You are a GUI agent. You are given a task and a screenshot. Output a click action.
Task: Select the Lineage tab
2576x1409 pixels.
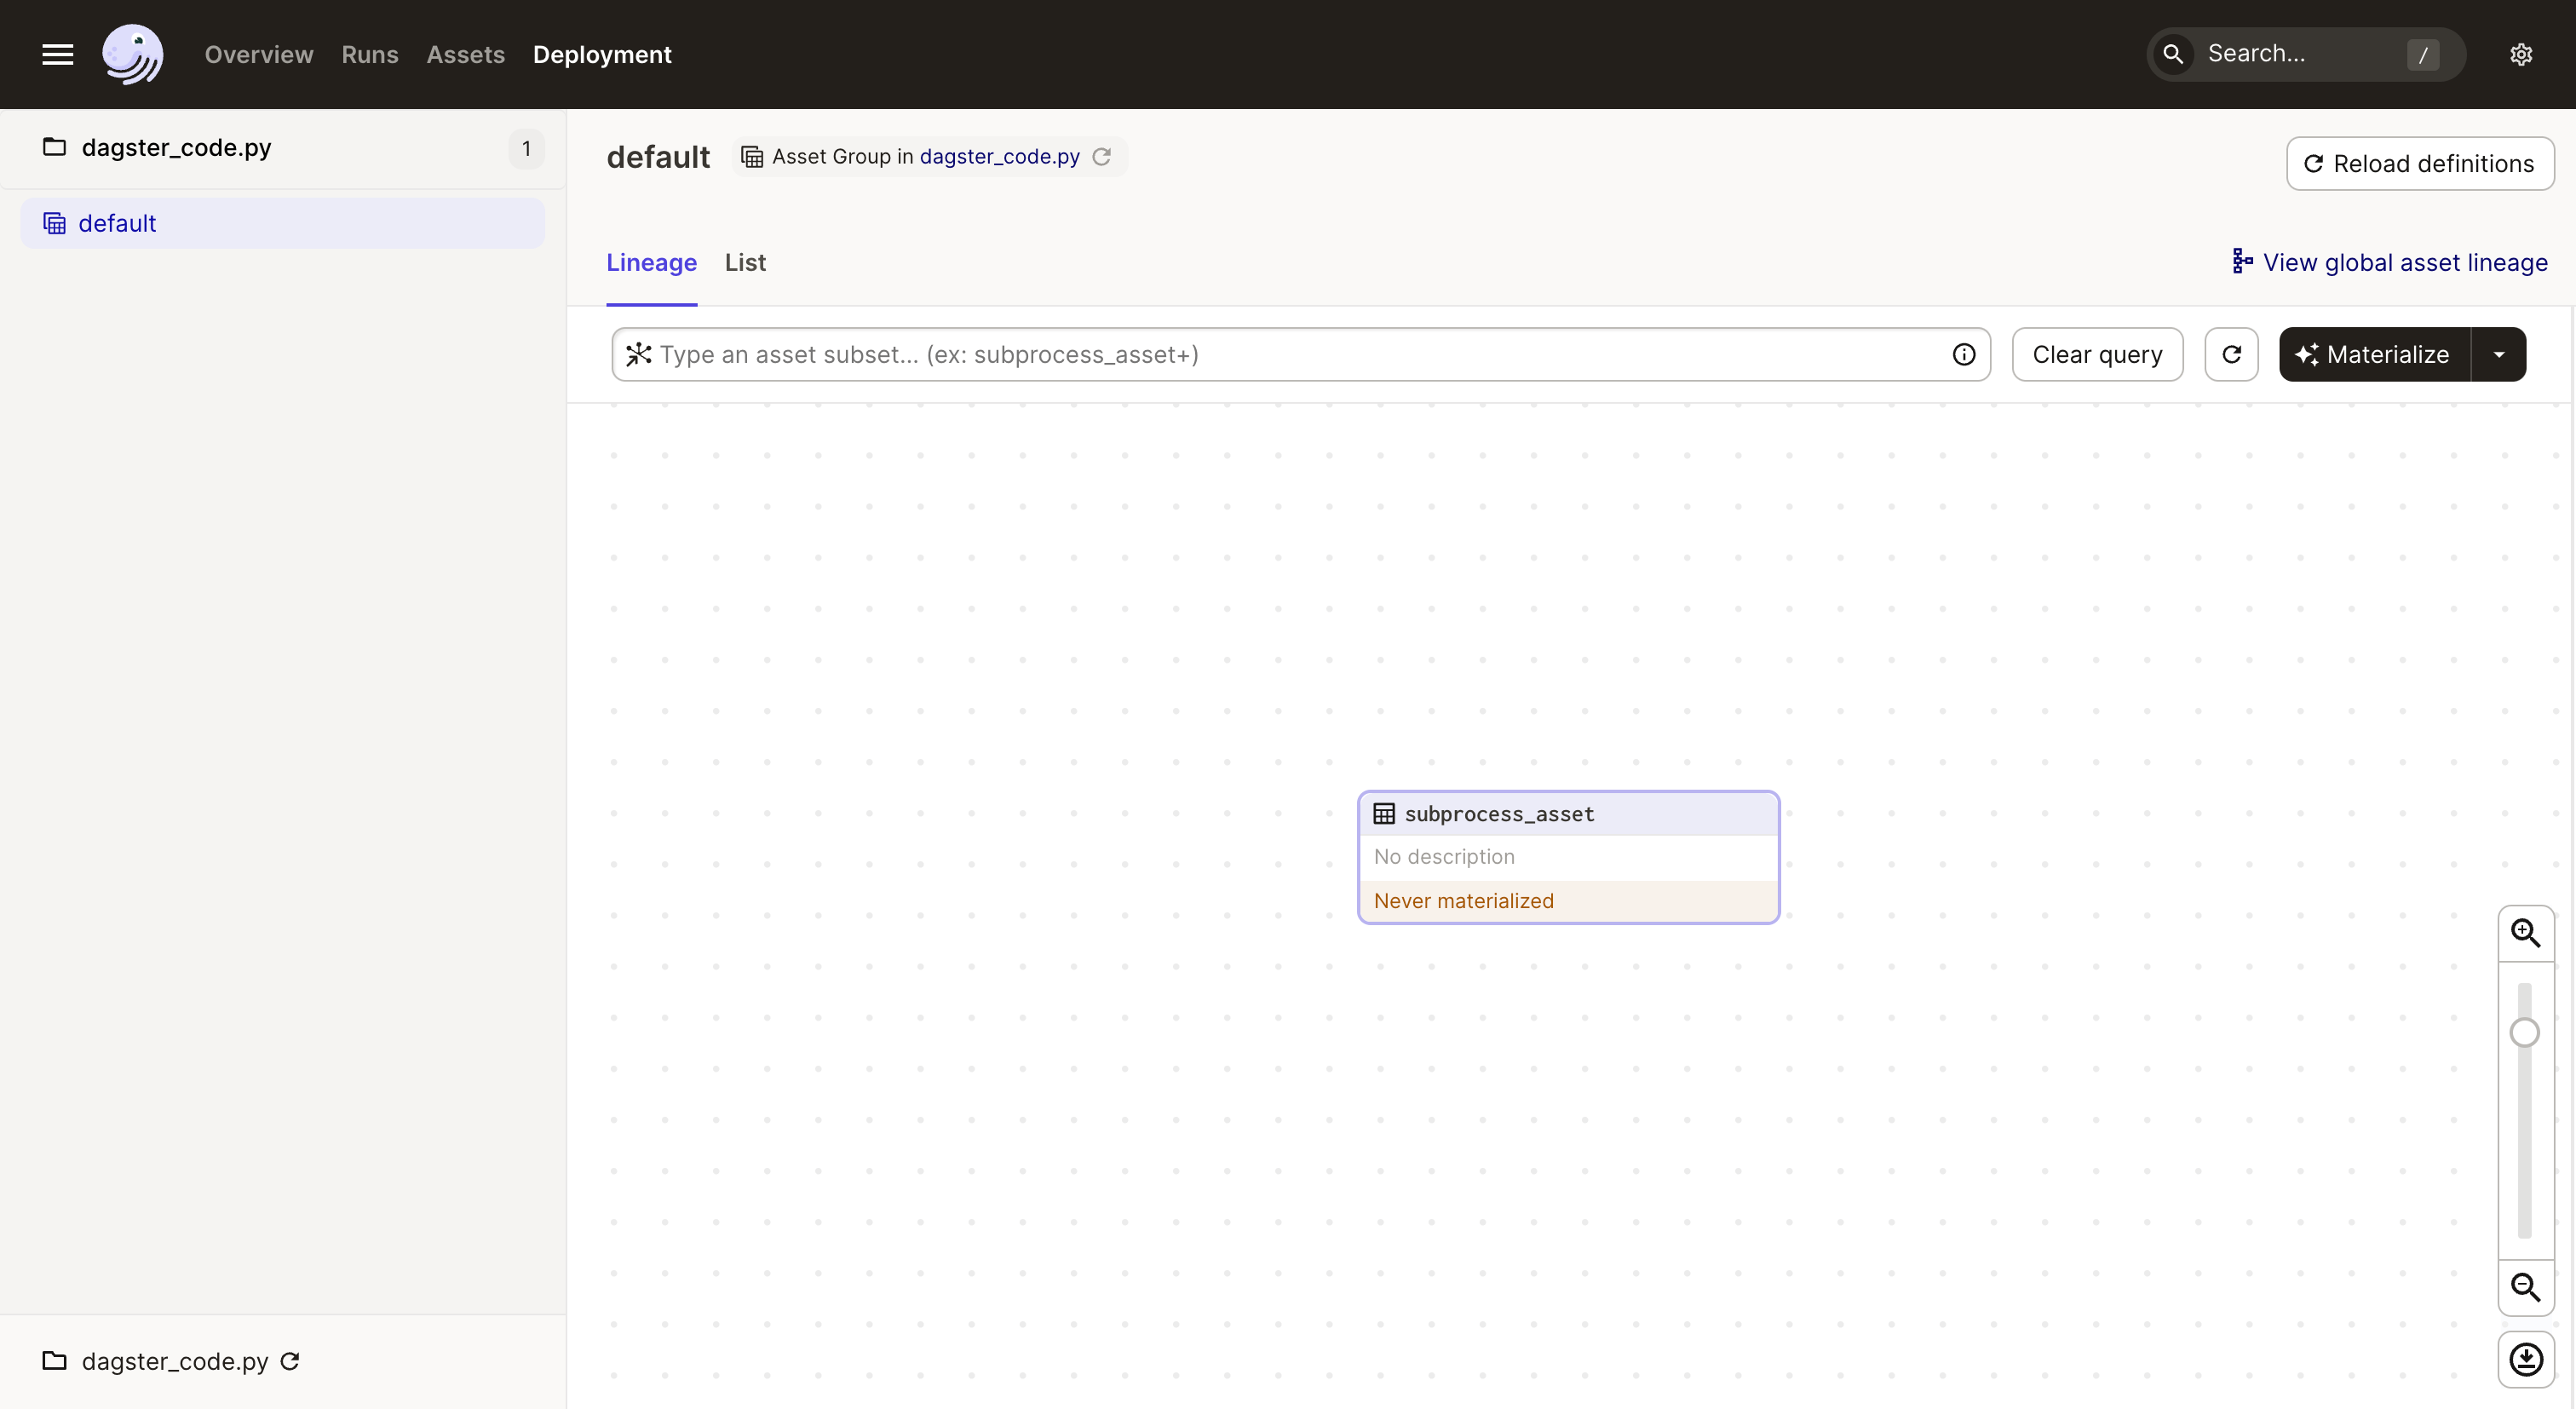tap(651, 262)
